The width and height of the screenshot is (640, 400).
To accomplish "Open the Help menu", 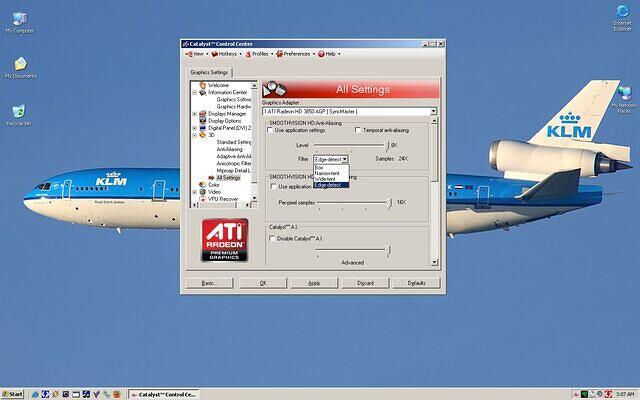I will [x=329, y=54].
